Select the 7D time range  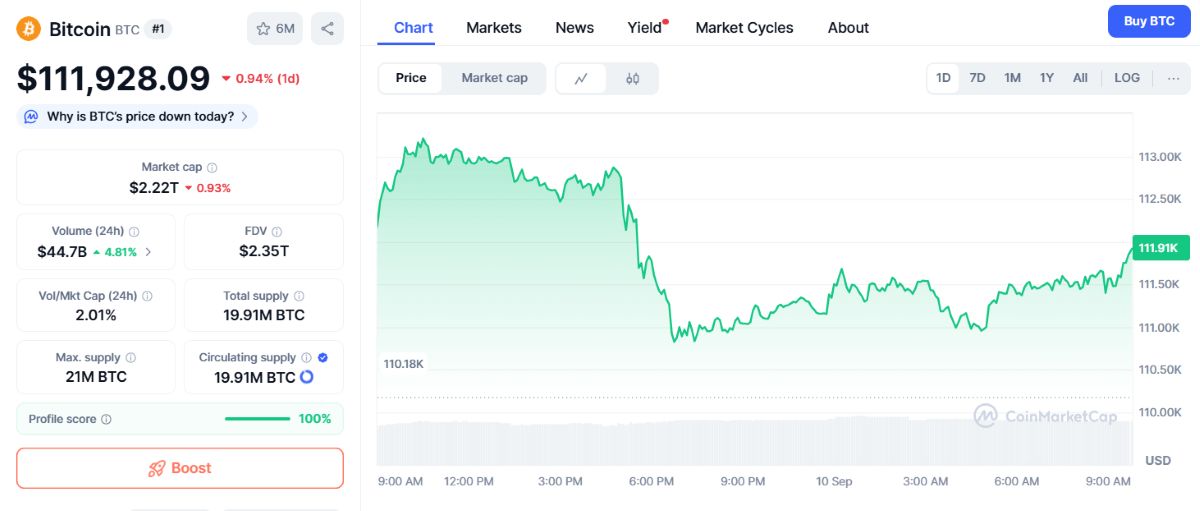978,78
